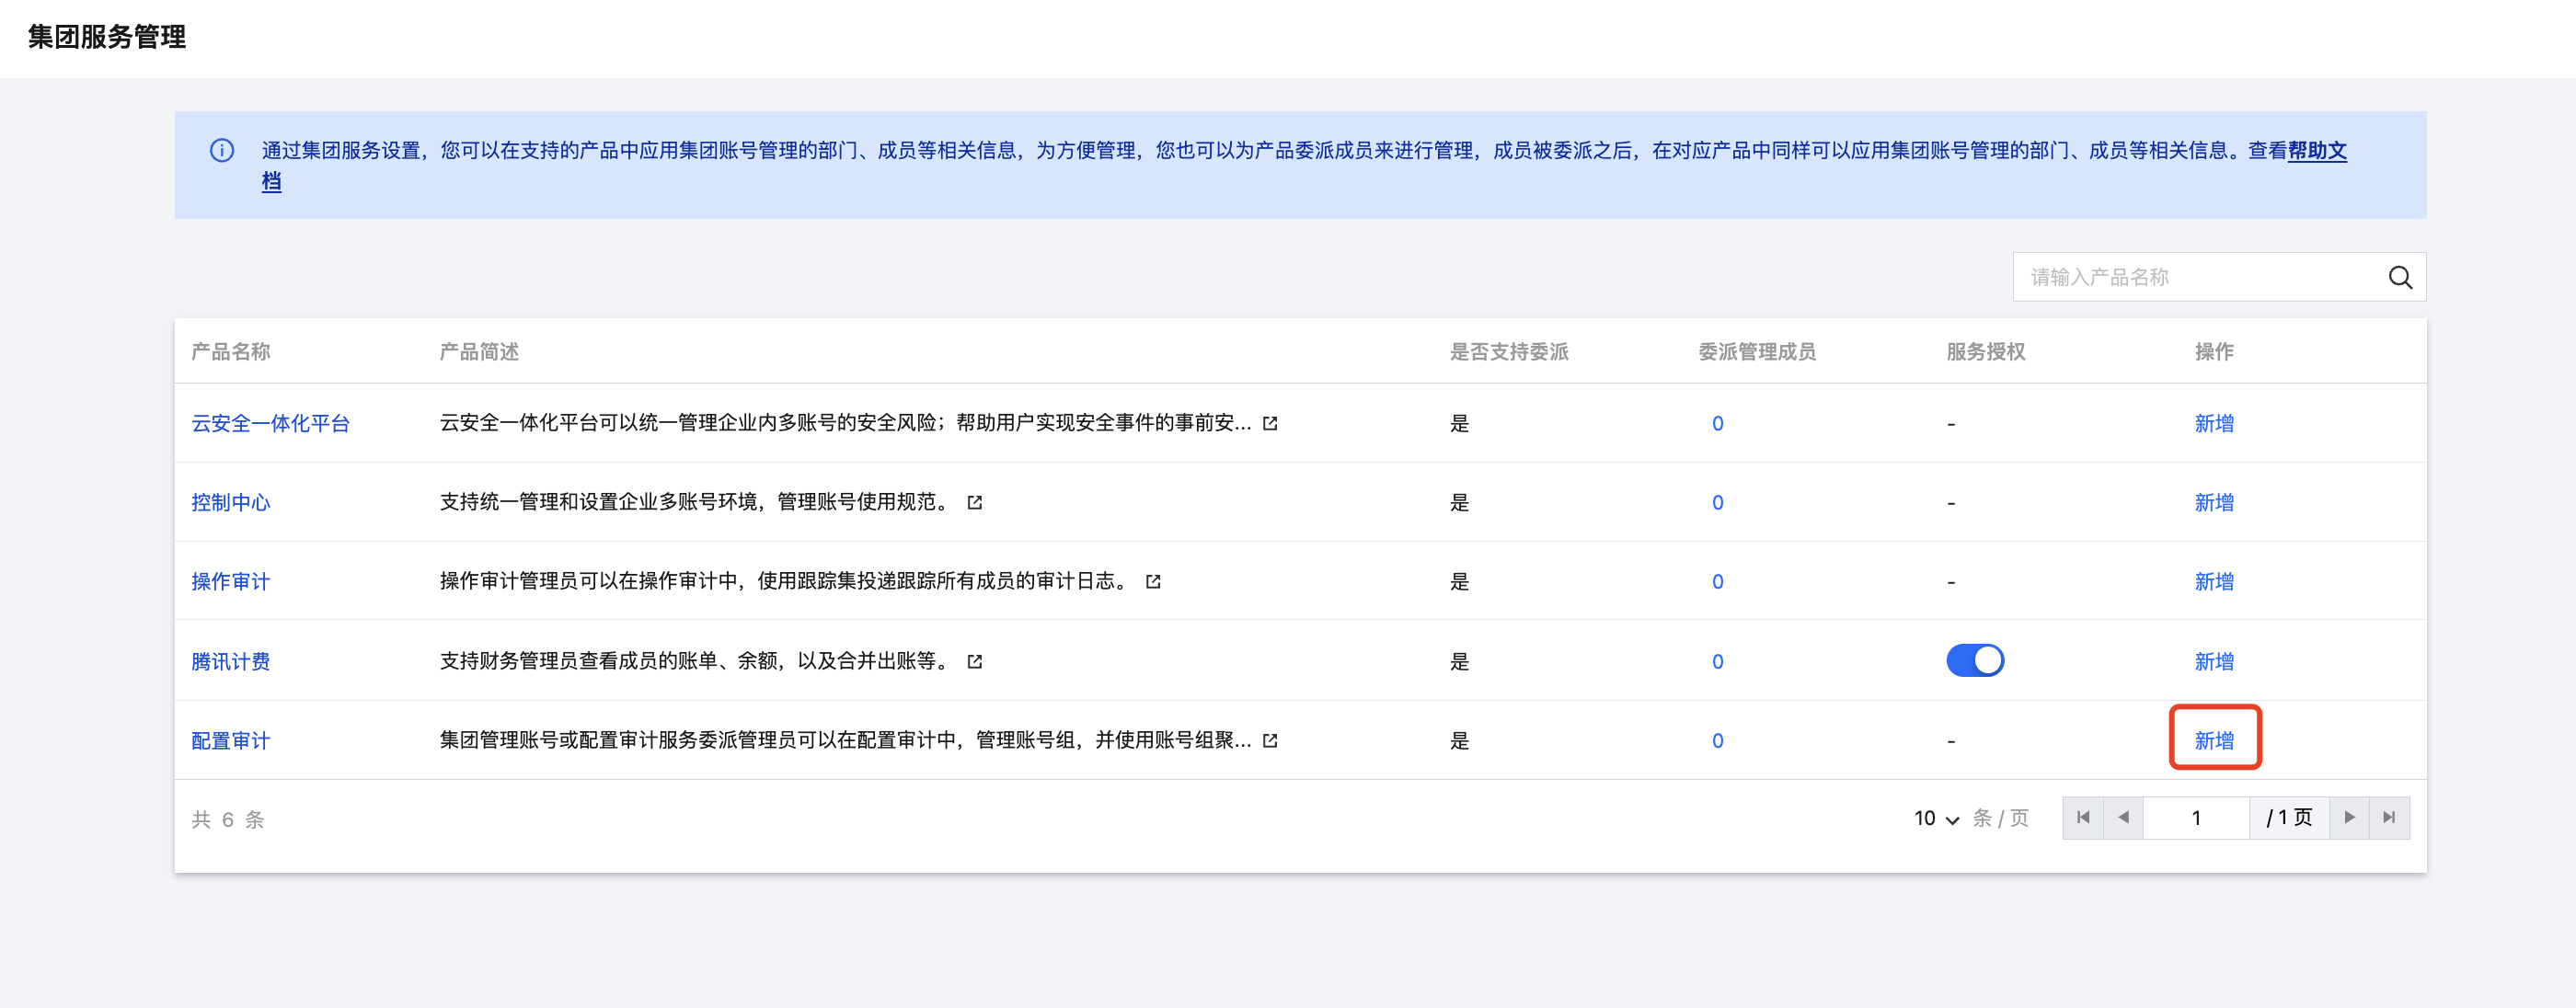Open delegated member count for 操作审计
This screenshot has width=2576, height=1008.
[x=1717, y=581]
